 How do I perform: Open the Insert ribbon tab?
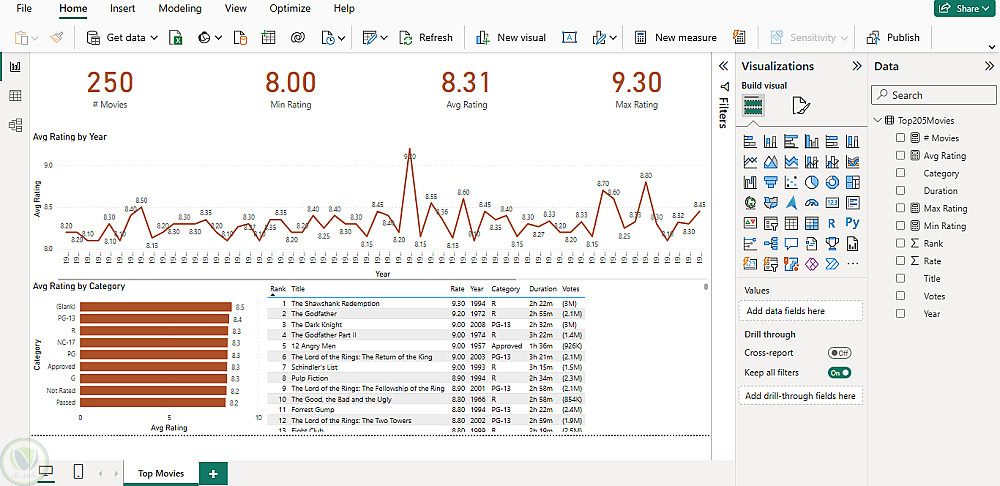(x=122, y=9)
